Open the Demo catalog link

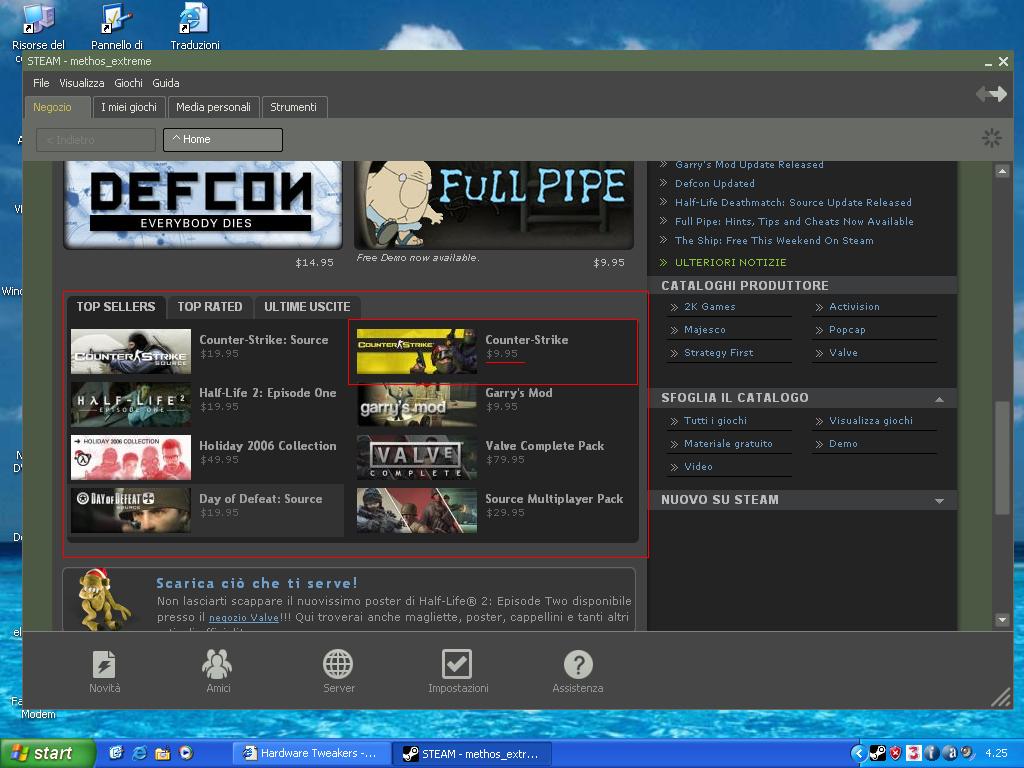(x=843, y=444)
